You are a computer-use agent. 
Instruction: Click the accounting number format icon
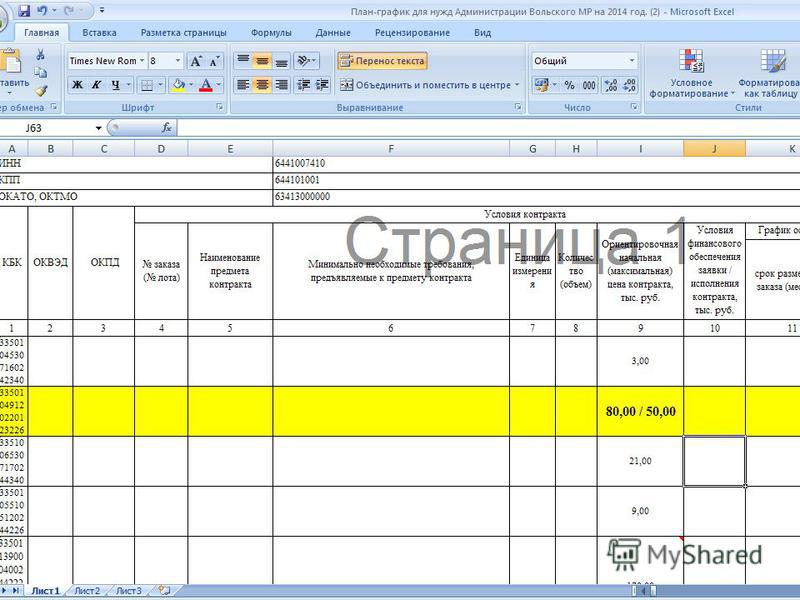(x=541, y=85)
